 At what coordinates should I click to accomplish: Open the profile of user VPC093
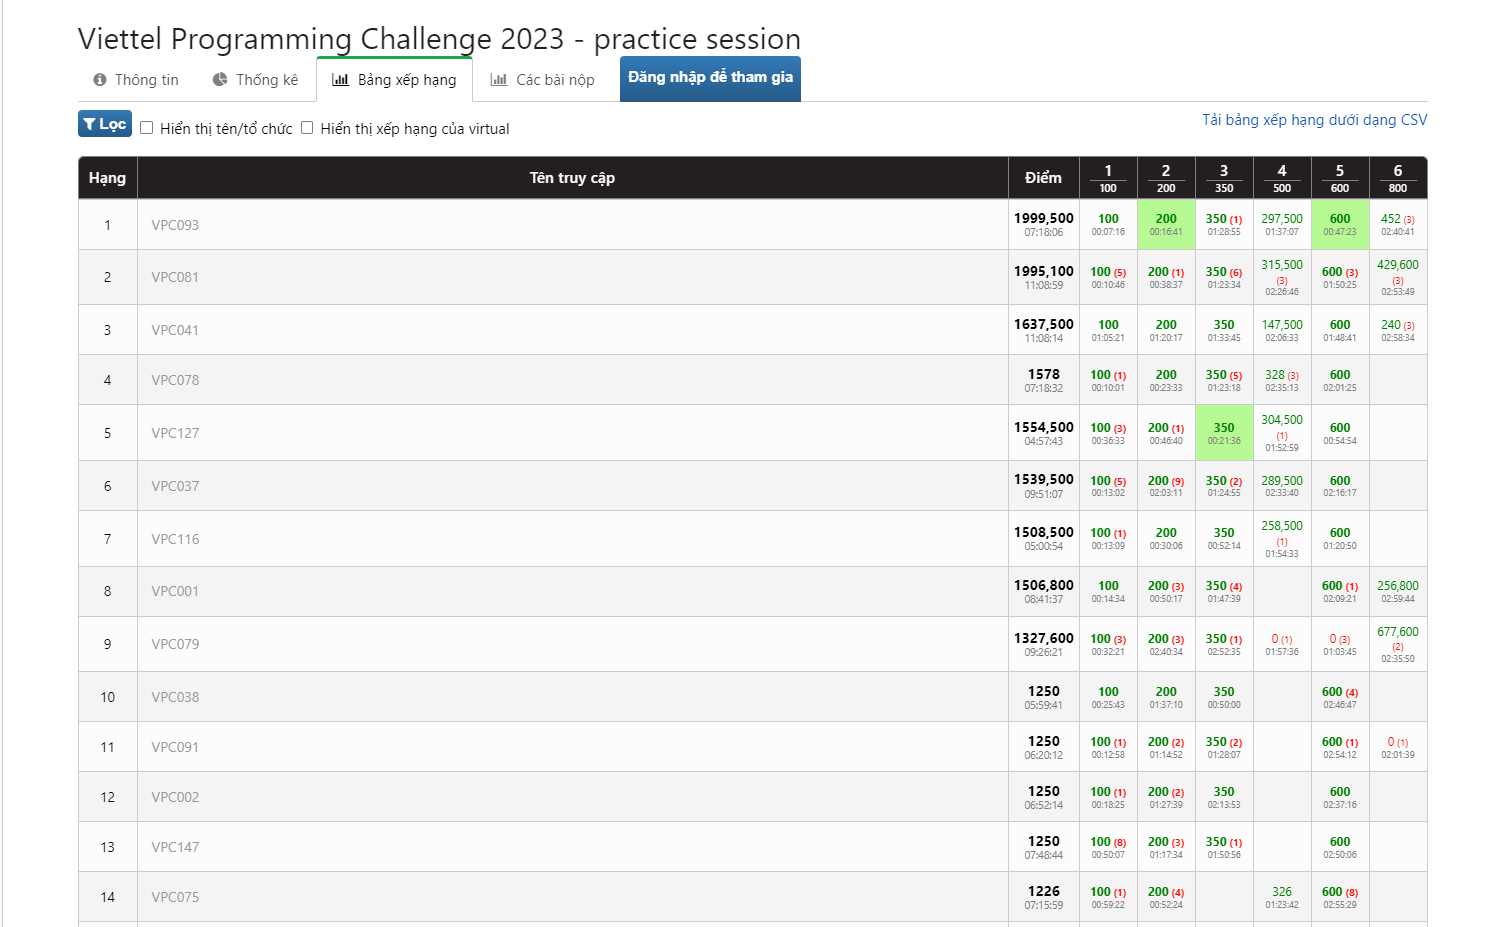175,225
